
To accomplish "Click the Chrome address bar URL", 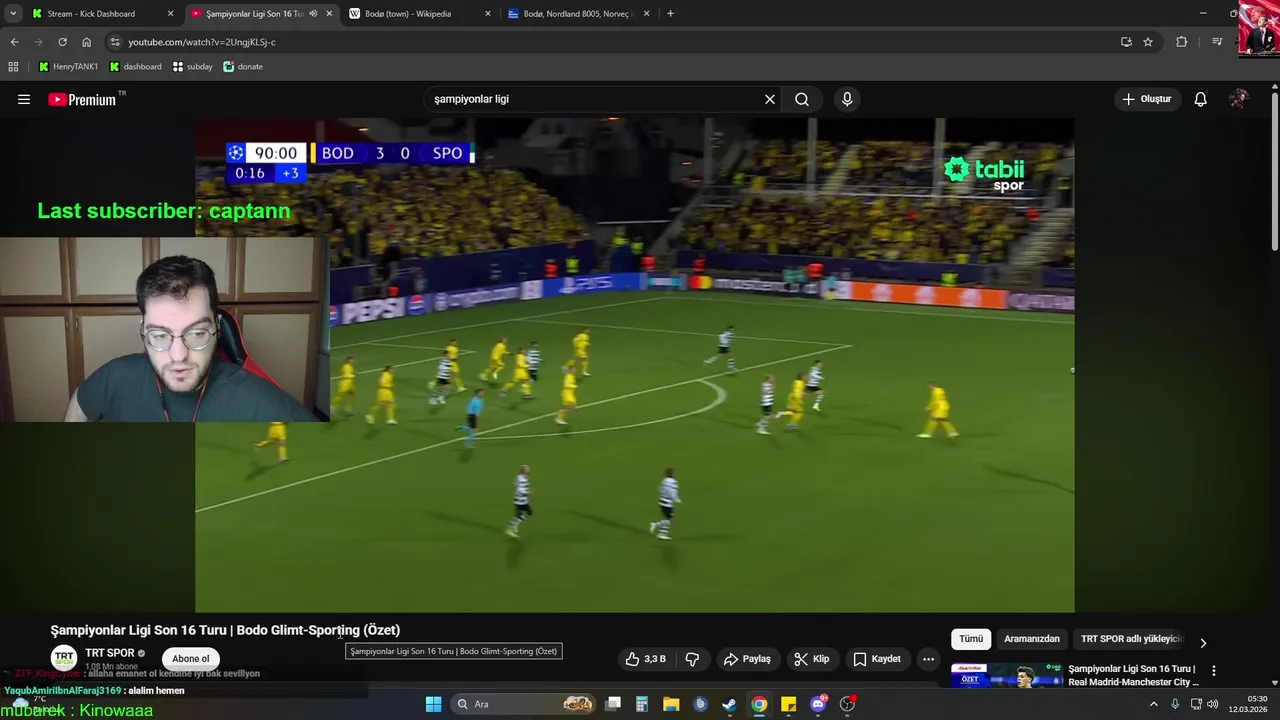I will 200,42.
